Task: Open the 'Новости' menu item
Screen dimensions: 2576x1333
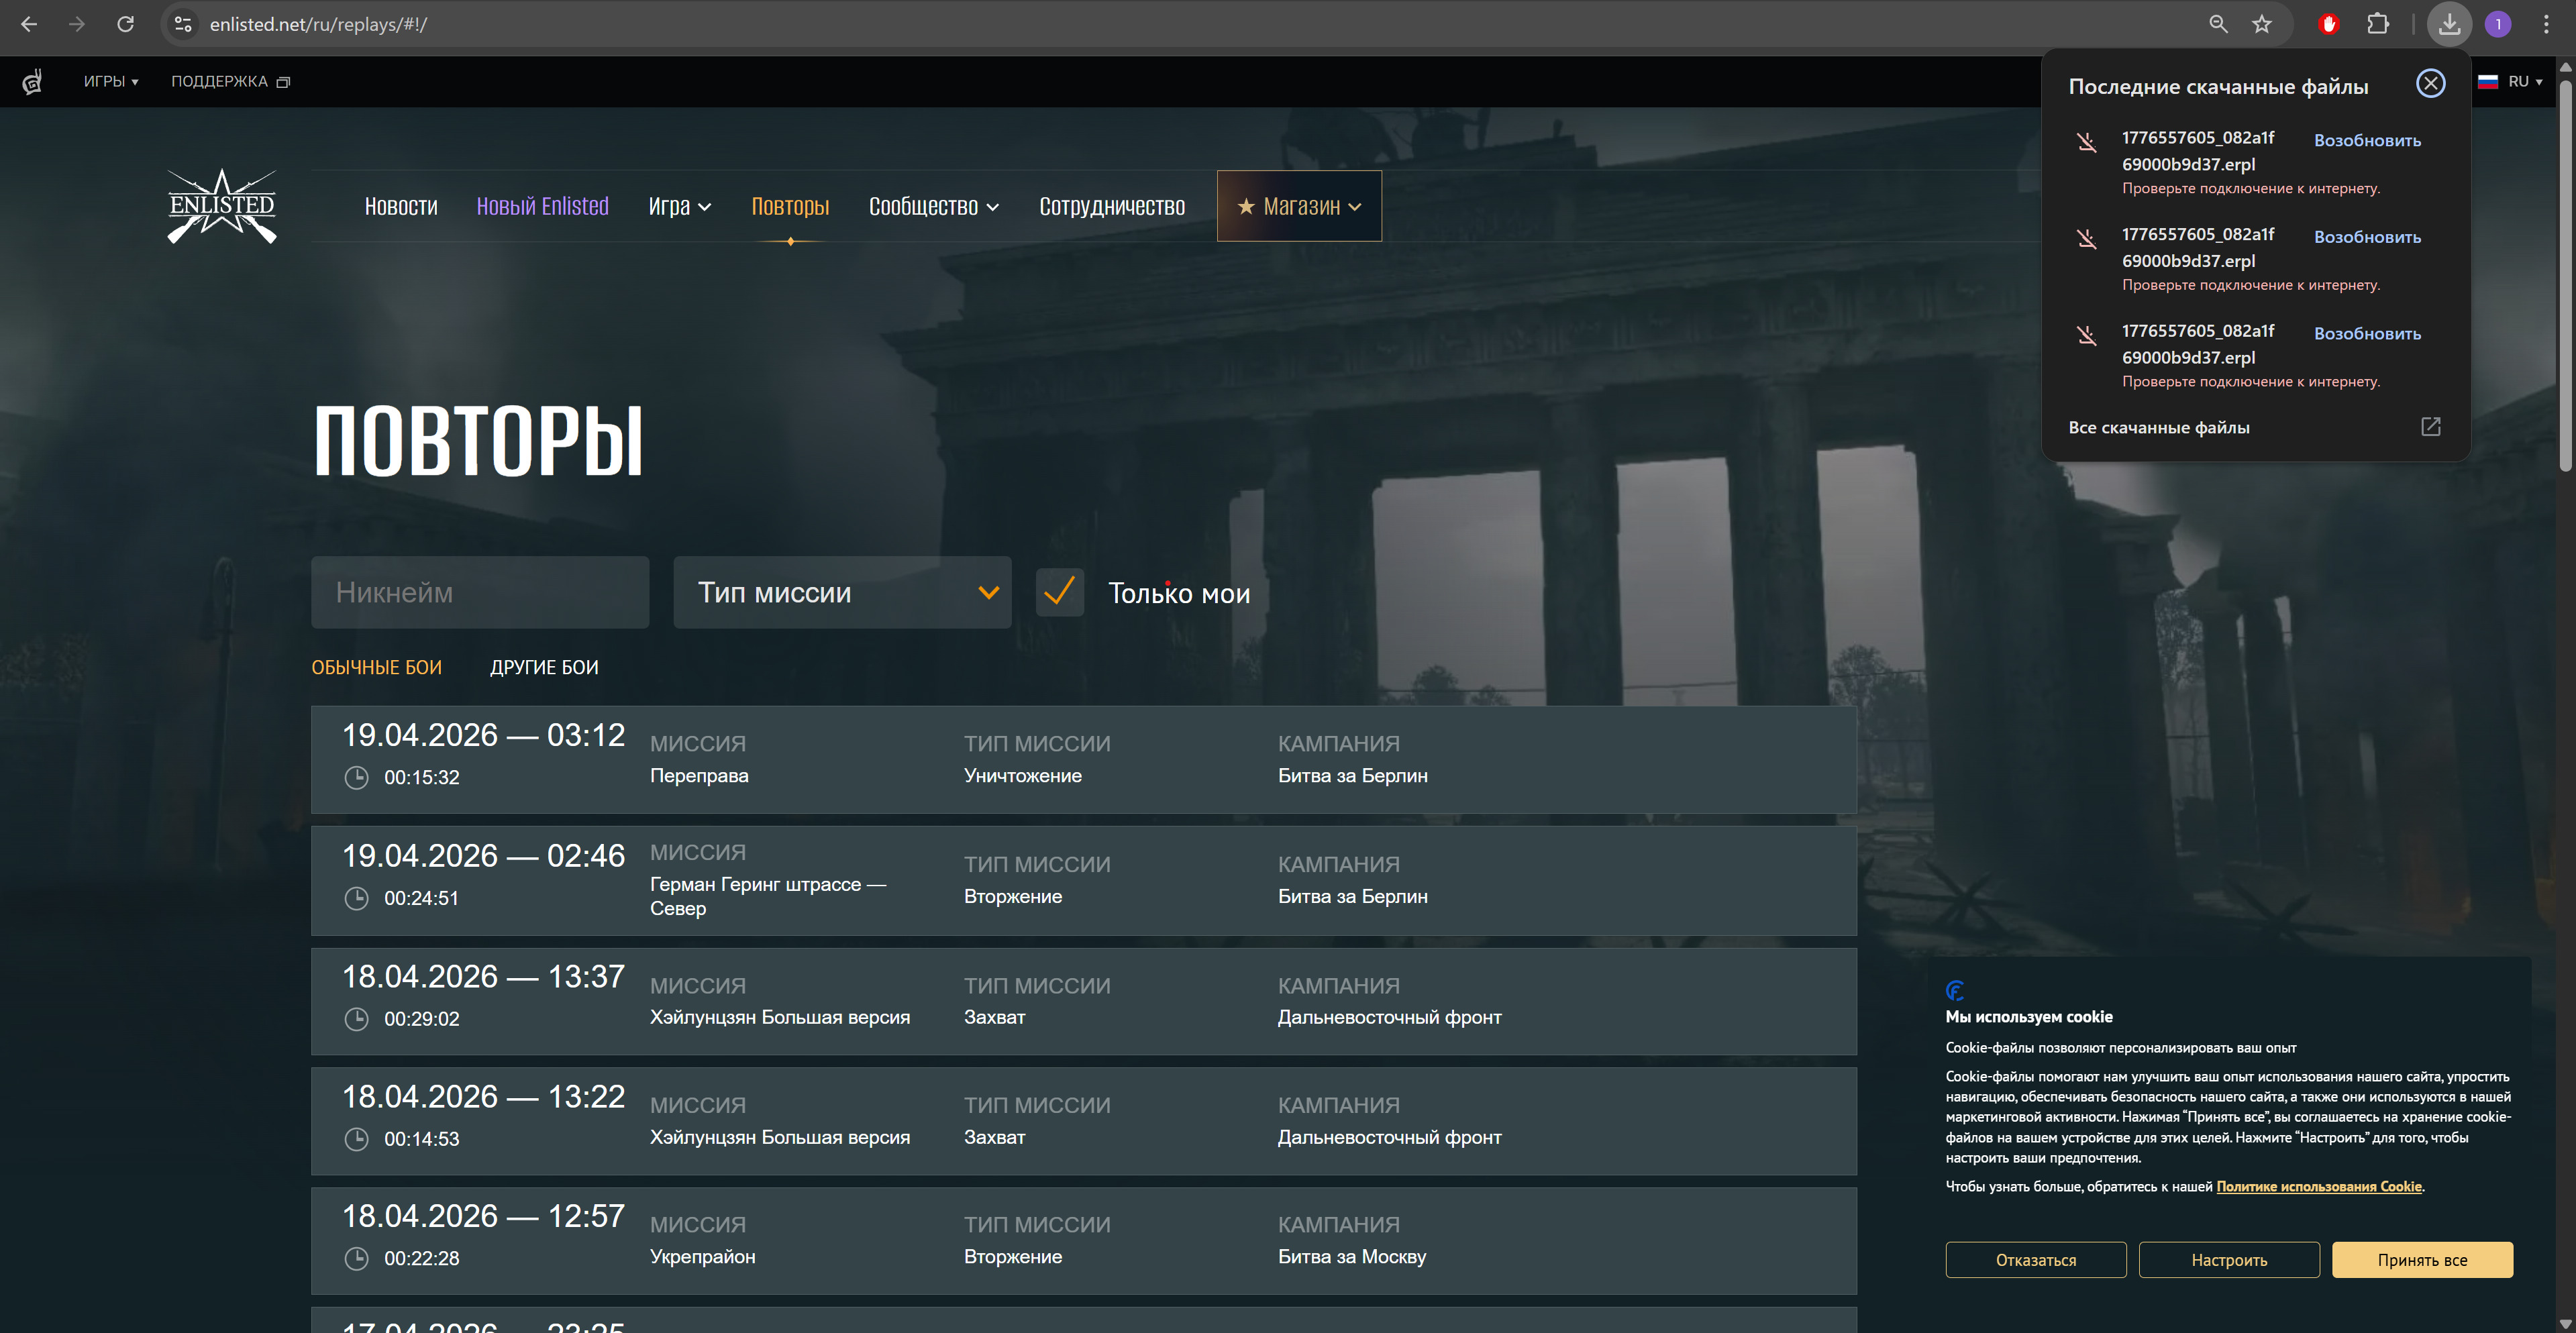Action: point(401,207)
